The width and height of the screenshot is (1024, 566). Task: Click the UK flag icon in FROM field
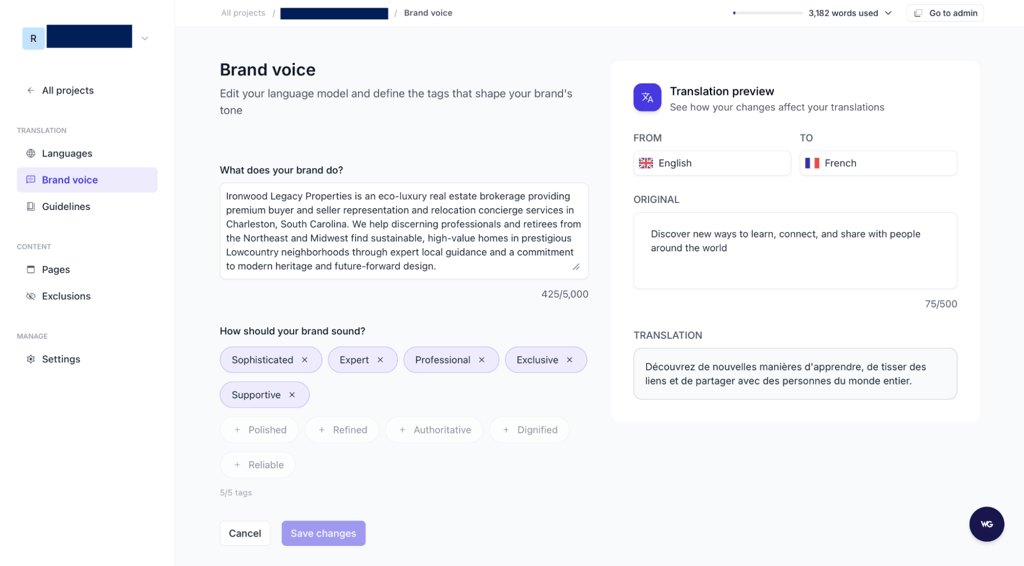click(646, 163)
